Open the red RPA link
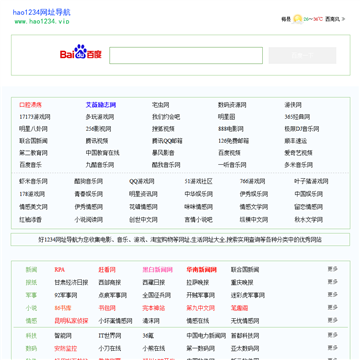The height and width of the screenshot is (360, 360). click(59, 270)
